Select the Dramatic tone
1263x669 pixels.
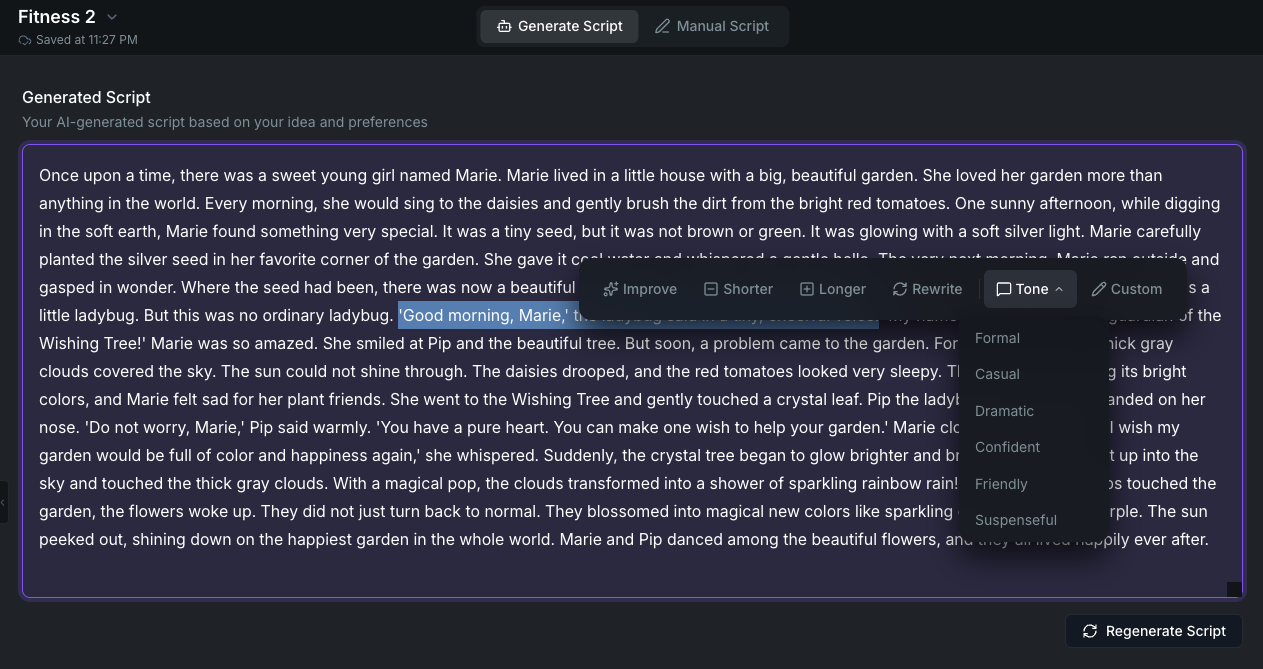(x=1004, y=411)
